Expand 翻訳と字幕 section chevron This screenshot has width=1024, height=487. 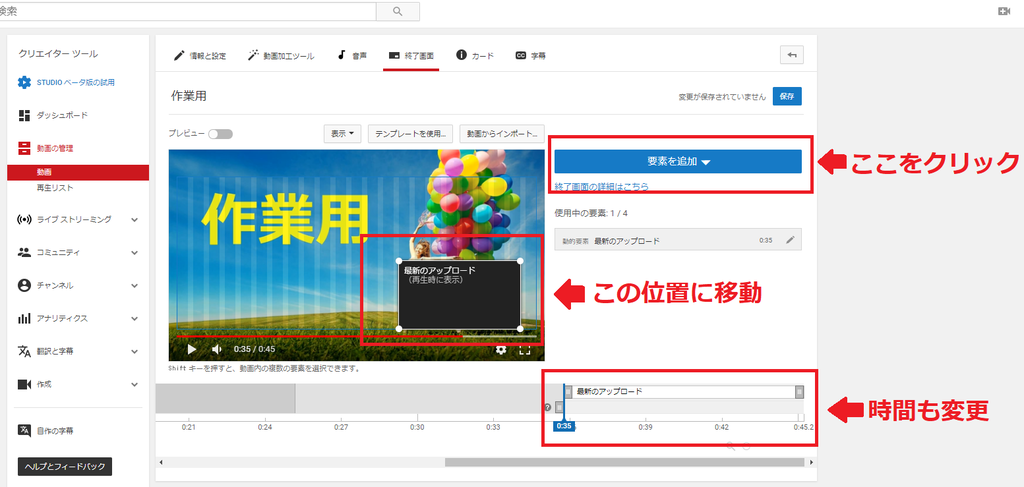tap(135, 351)
